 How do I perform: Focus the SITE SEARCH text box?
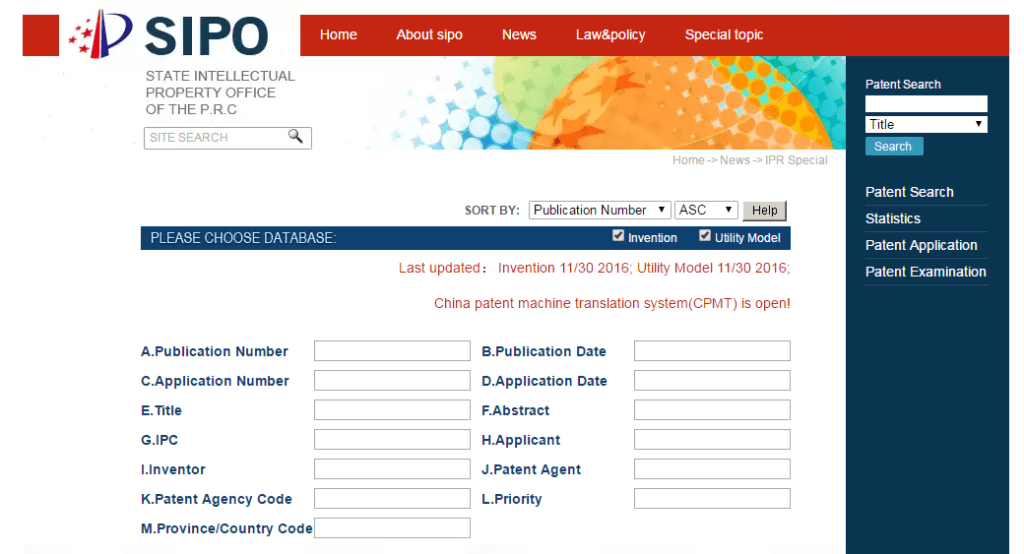(217, 138)
